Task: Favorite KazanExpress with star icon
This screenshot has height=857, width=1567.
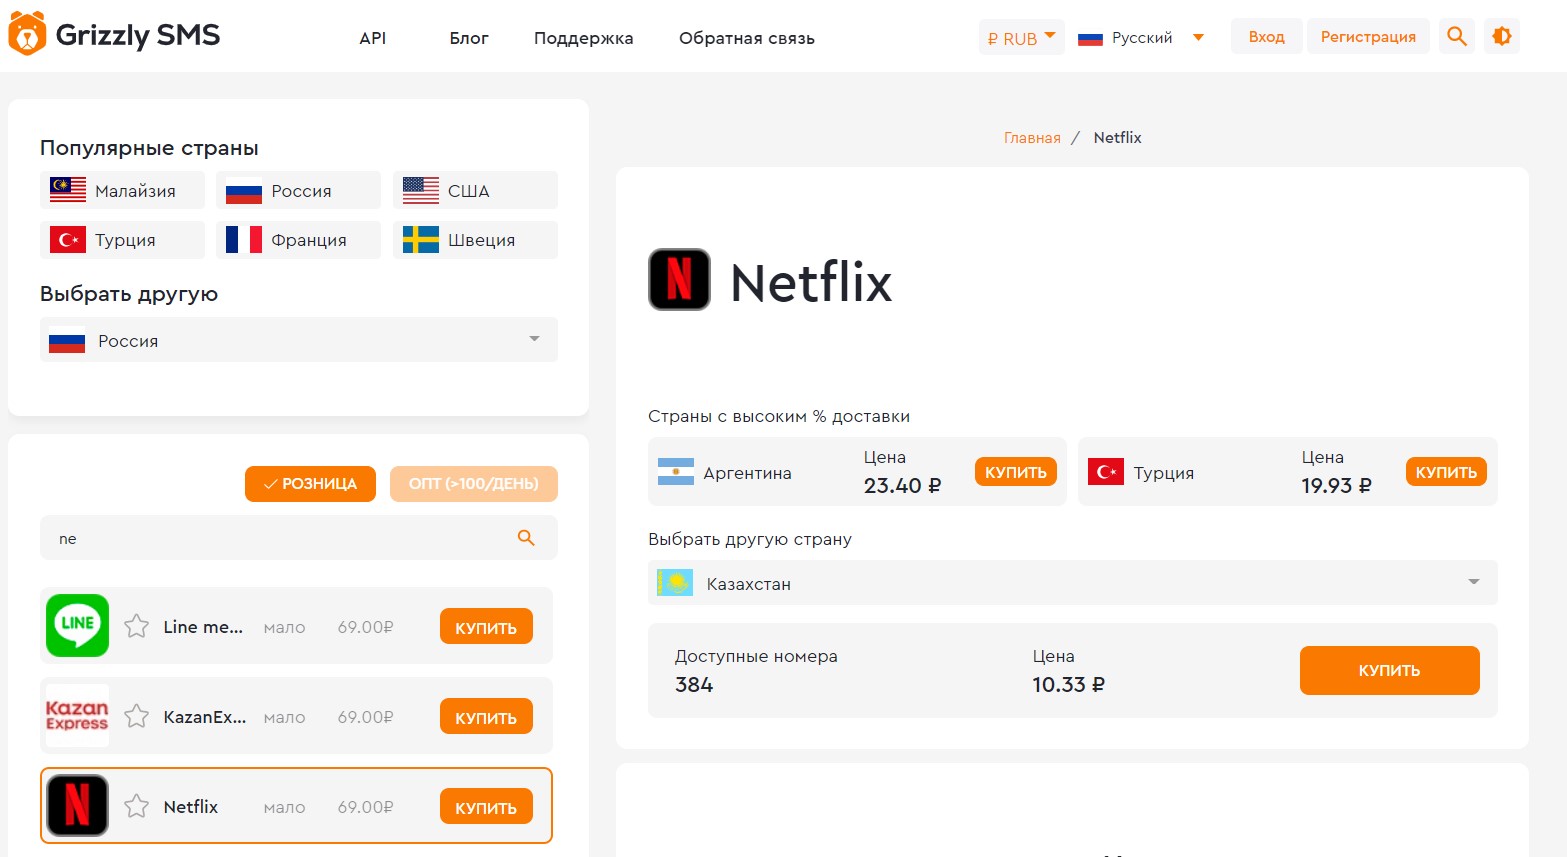Action: point(137,717)
